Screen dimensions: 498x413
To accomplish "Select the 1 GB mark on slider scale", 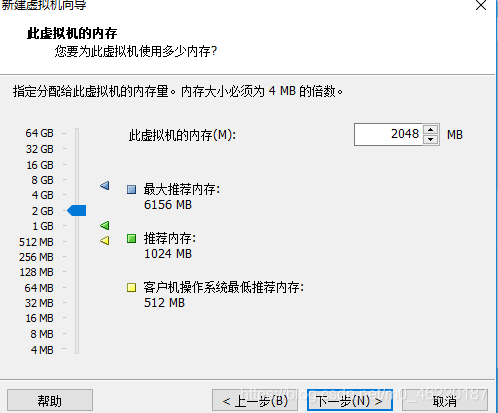I will pyautogui.click(x=43, y=226).
